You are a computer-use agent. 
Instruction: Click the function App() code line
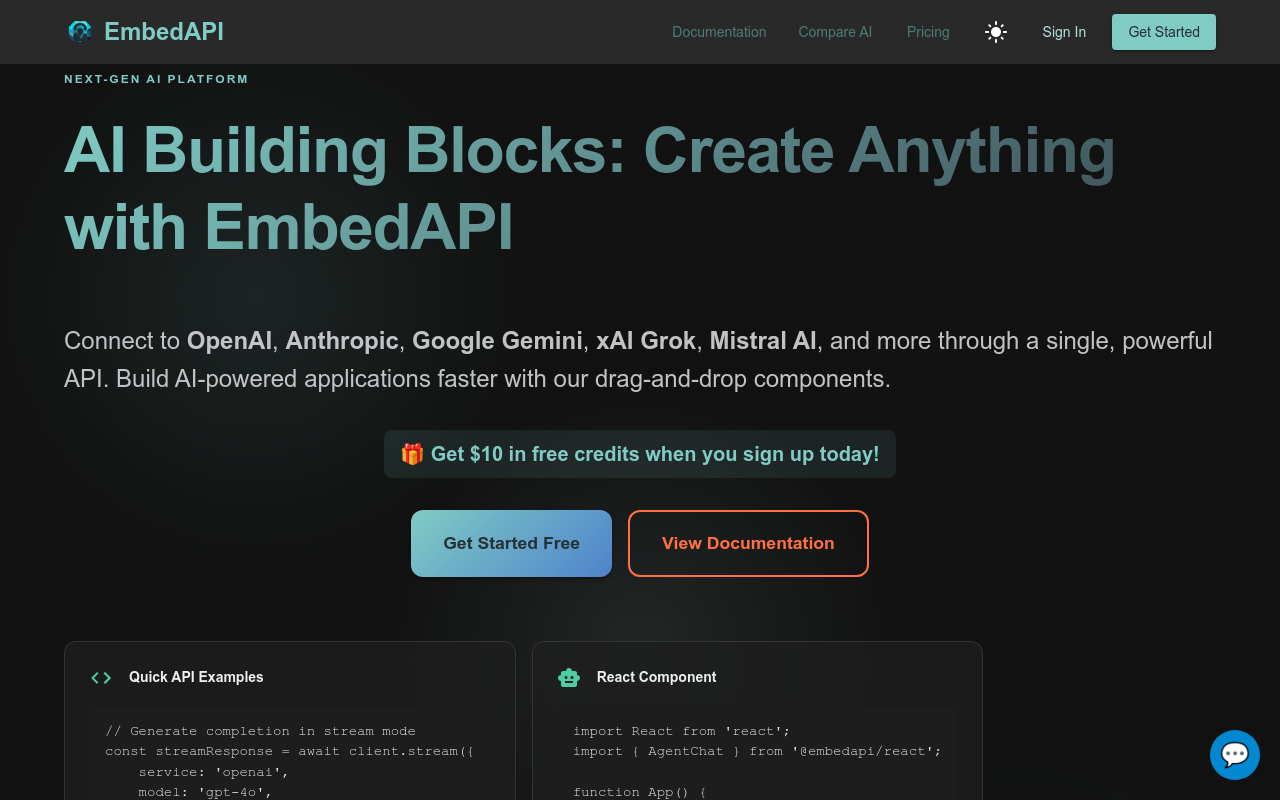[640, 792]
